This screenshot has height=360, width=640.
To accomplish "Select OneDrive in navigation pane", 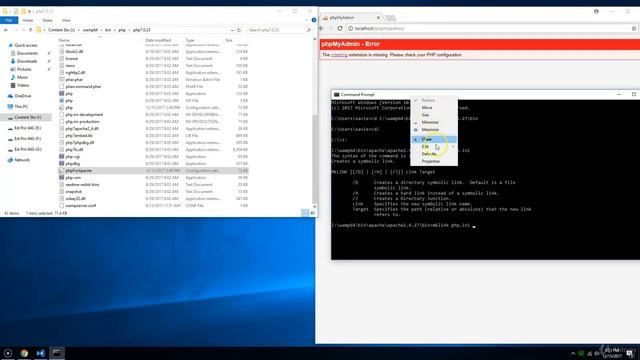I will click(x=23, y=96).
